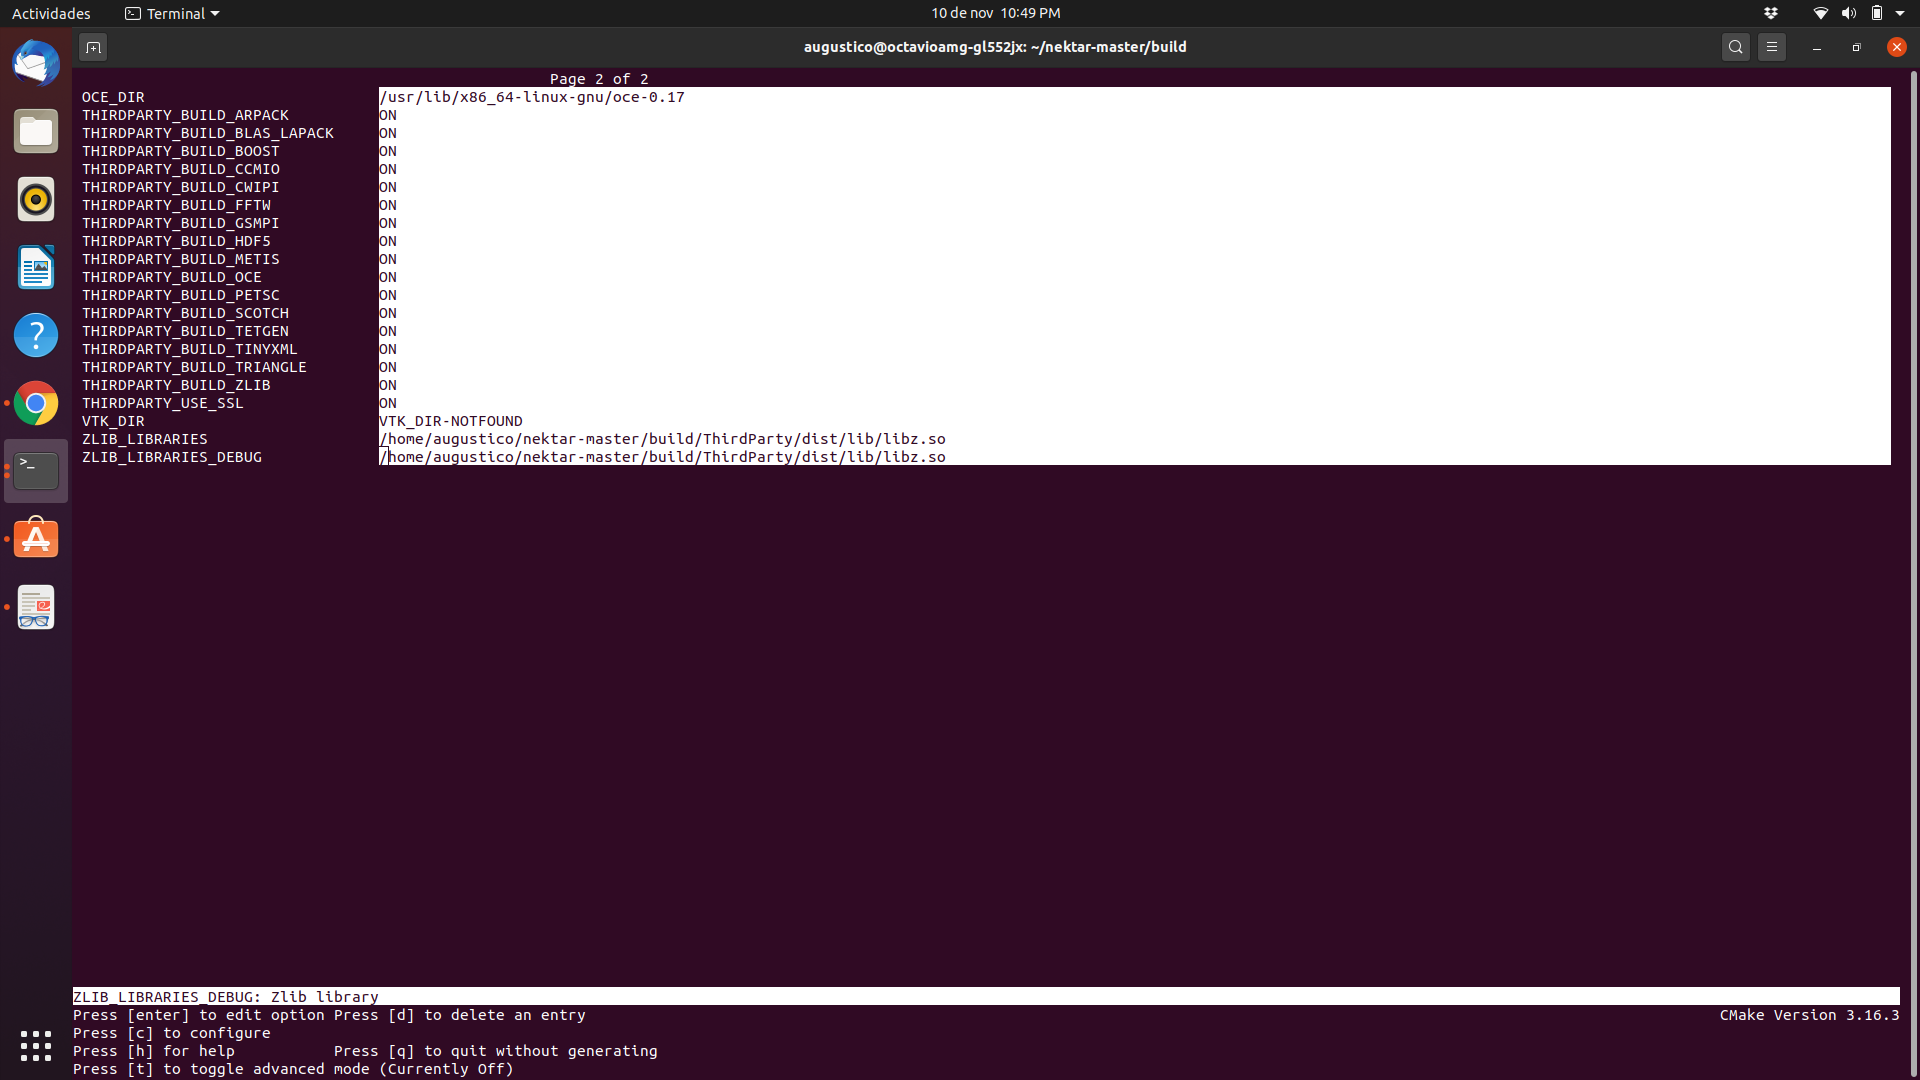Click the new tab icon in terminal header
The height and width of the screenshot is (1080, 1920).
click(93, 47)
